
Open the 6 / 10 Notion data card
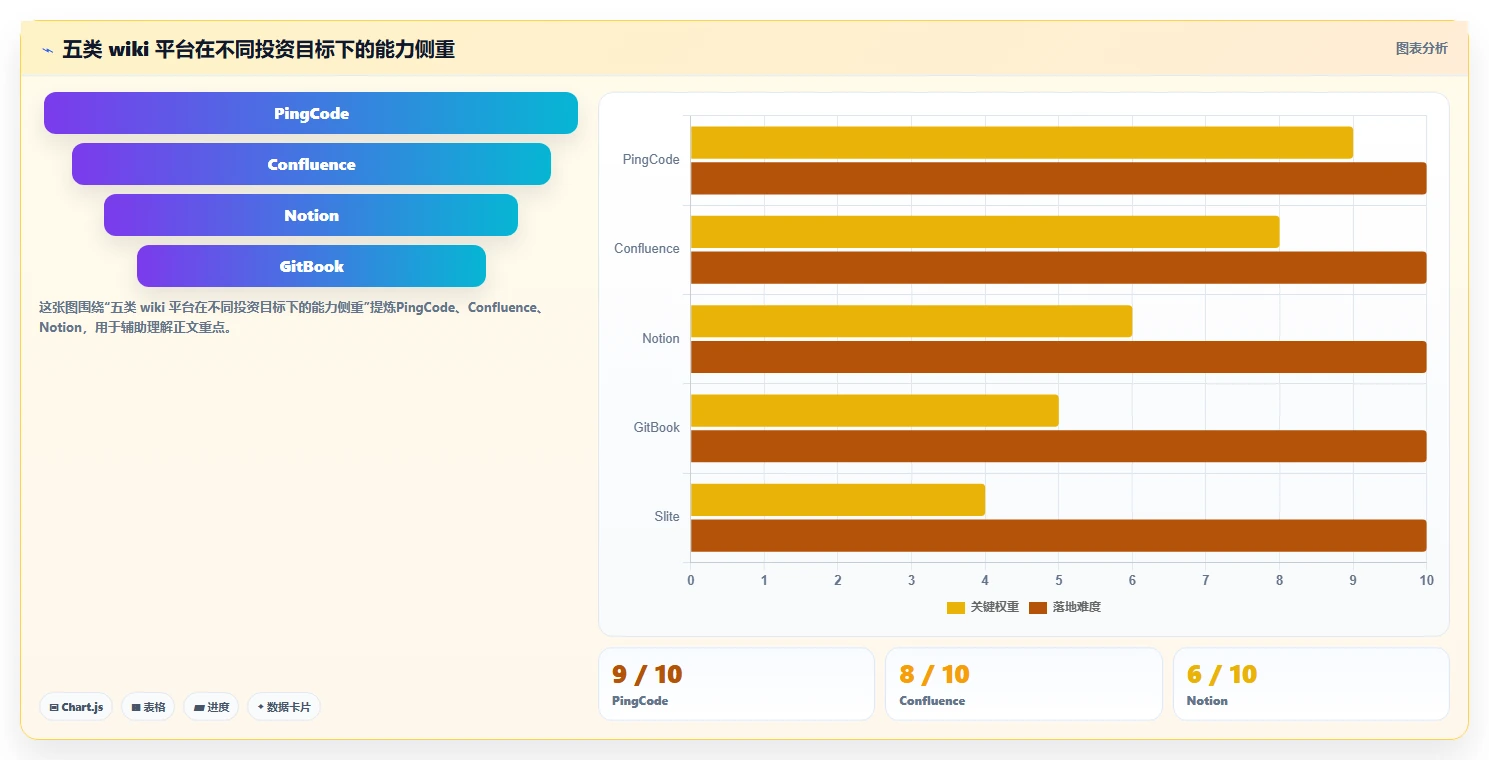pyautogui.click(x=1311, y=684)
